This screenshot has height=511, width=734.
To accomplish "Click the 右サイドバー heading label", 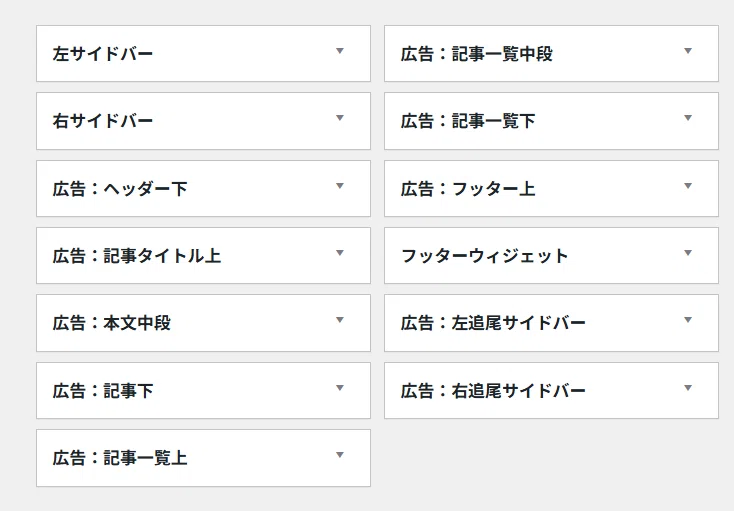I will (x=103, y=121).
